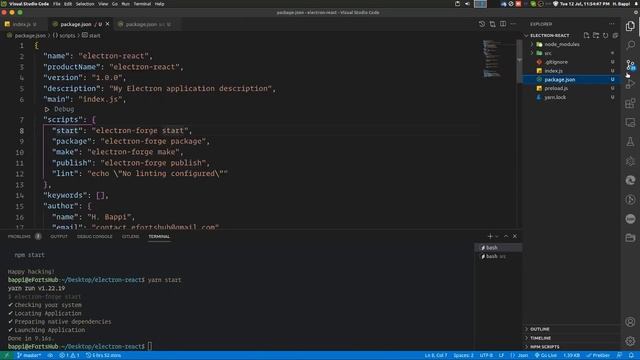Click the Prettier status item
This screenshot has width=640, height=360.
(x=598, y=356)
